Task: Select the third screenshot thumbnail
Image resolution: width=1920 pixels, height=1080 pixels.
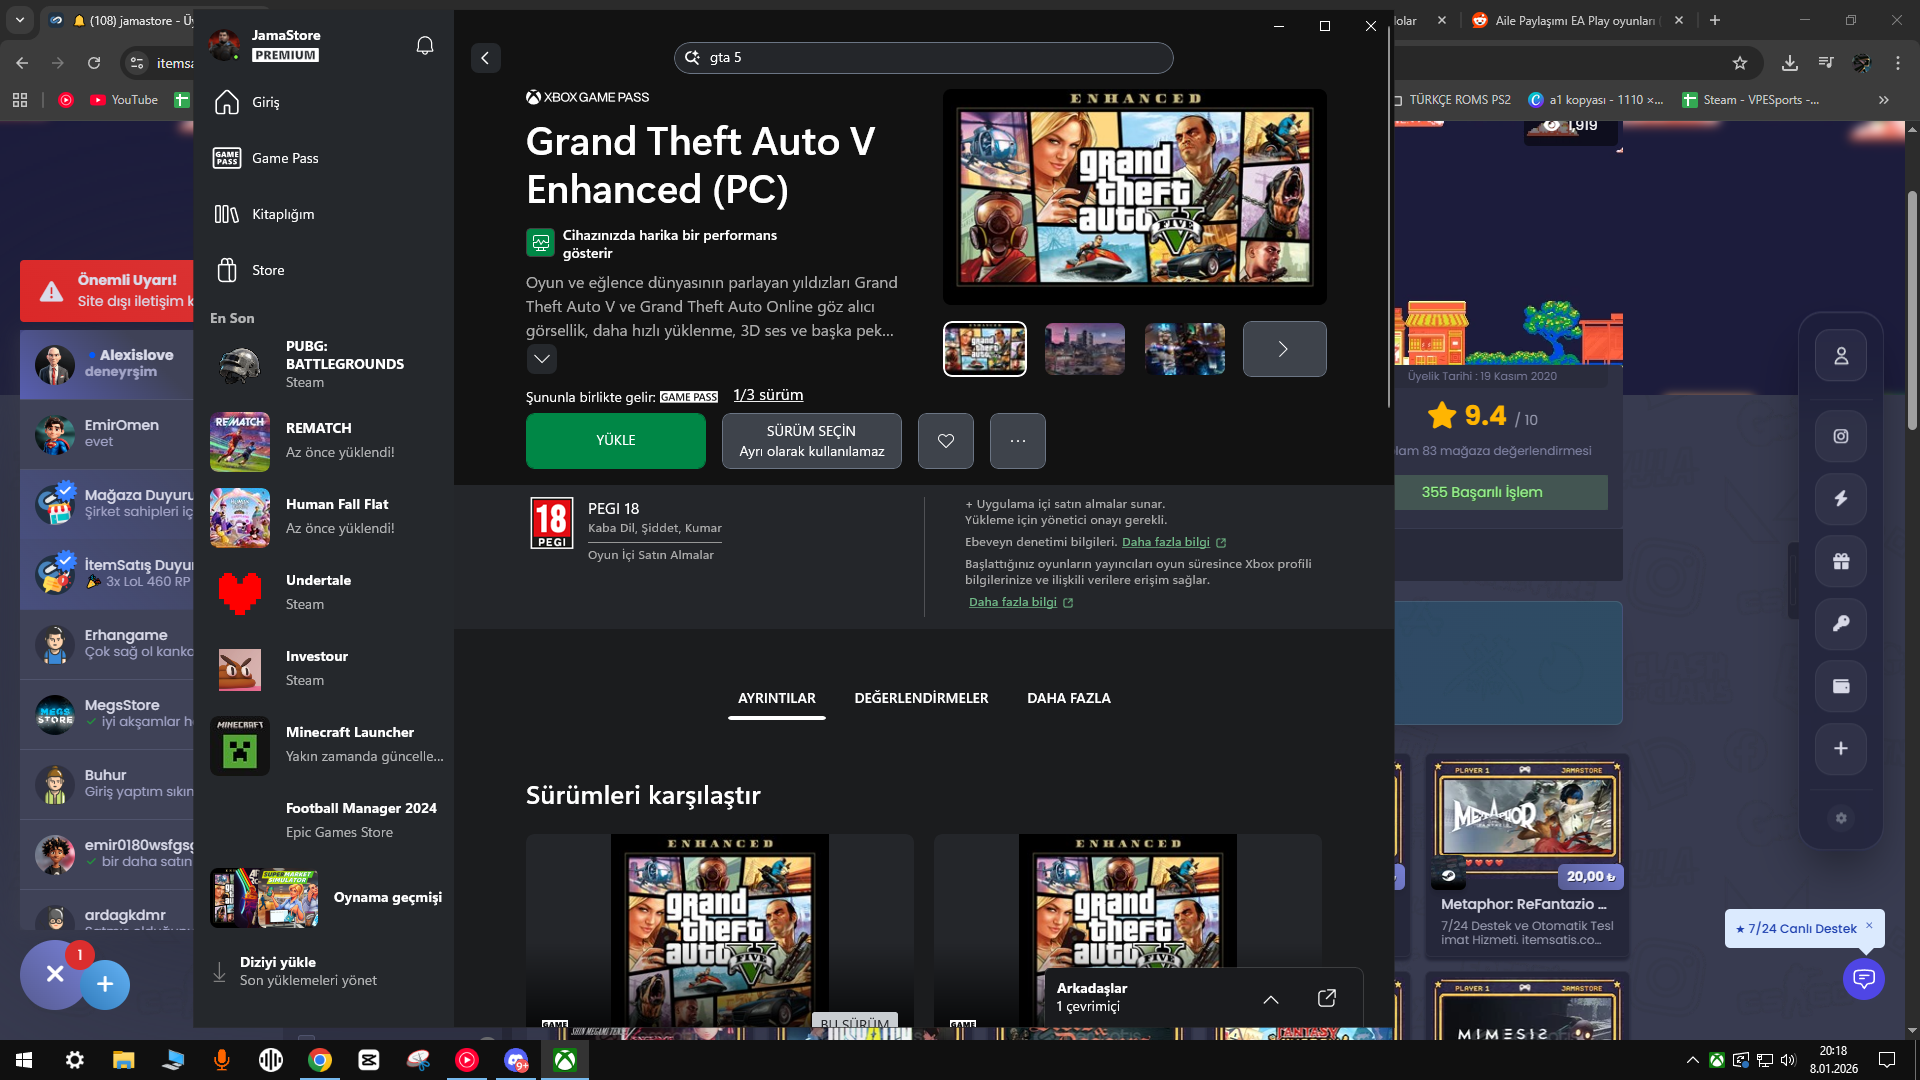Action: (1185, 349)
